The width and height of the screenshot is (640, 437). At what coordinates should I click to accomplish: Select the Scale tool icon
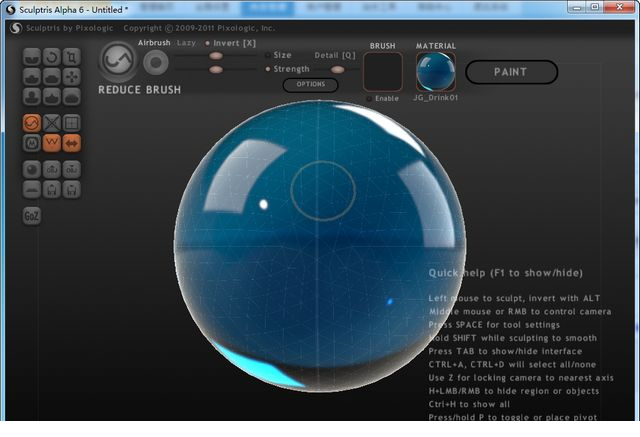(x=72, y=57)
